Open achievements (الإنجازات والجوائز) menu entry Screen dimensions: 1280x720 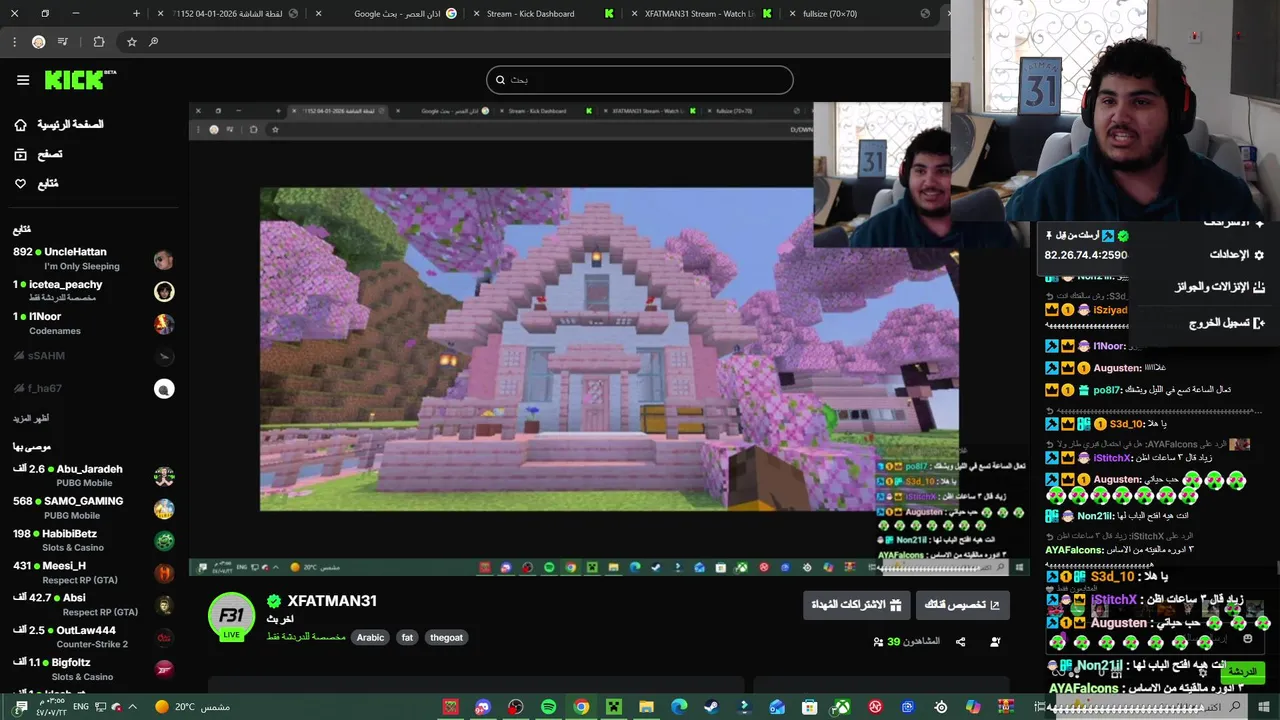[1219, 287]
